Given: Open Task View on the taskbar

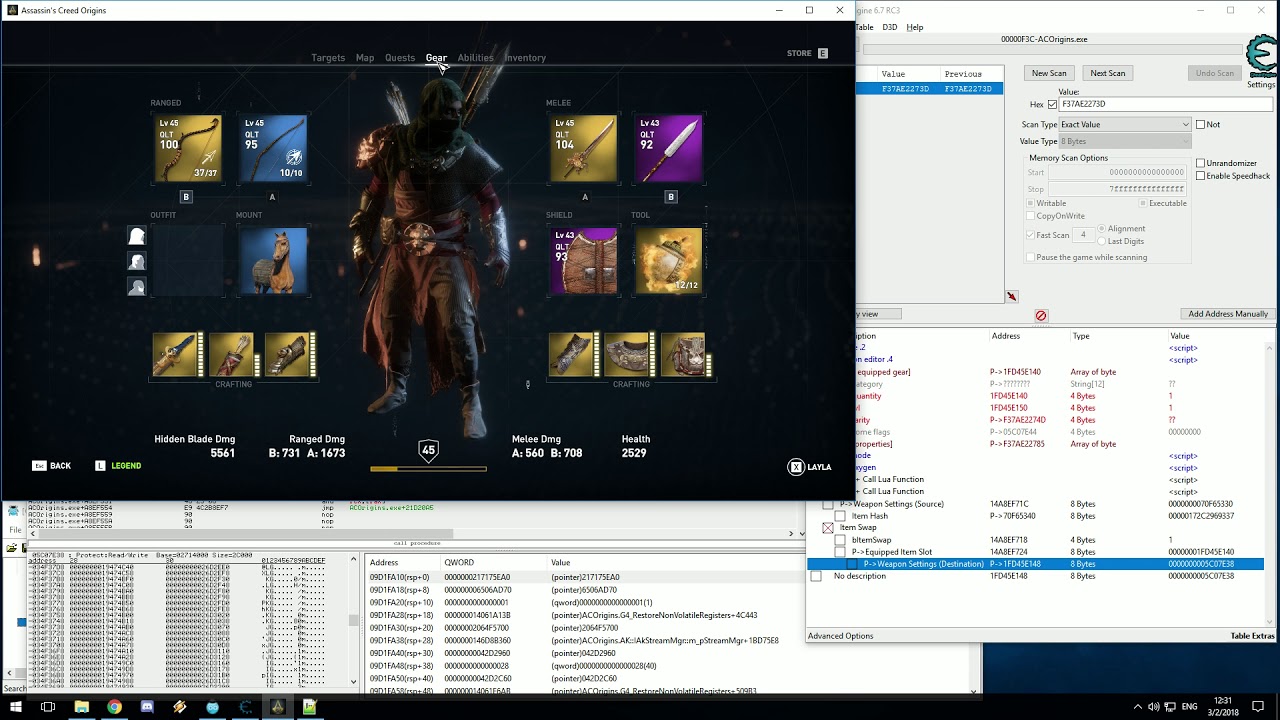Looking at the screenshot, I should pos(48,707).
